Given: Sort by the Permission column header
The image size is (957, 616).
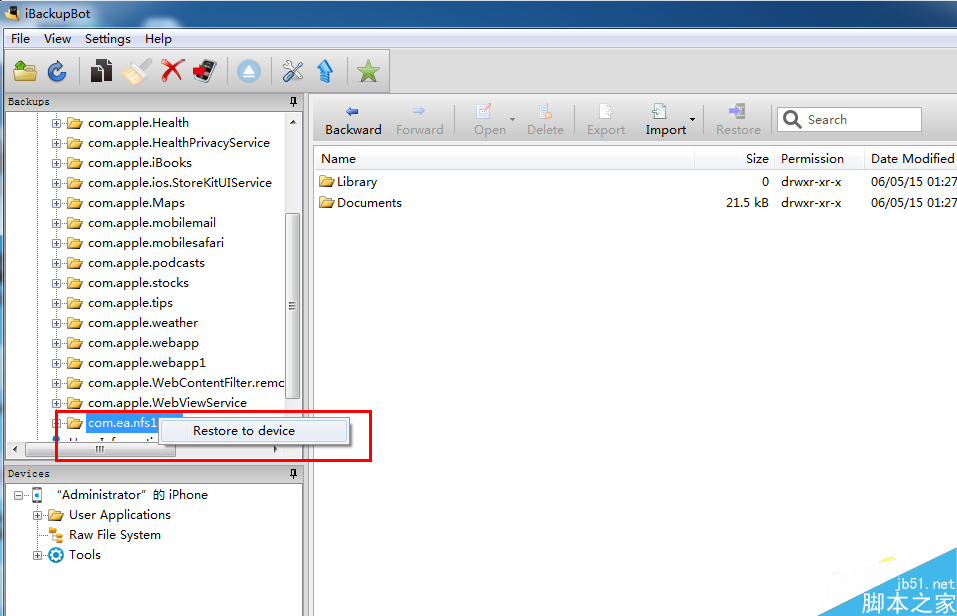Looking at the screenshot, I should [x=820, y=159].
